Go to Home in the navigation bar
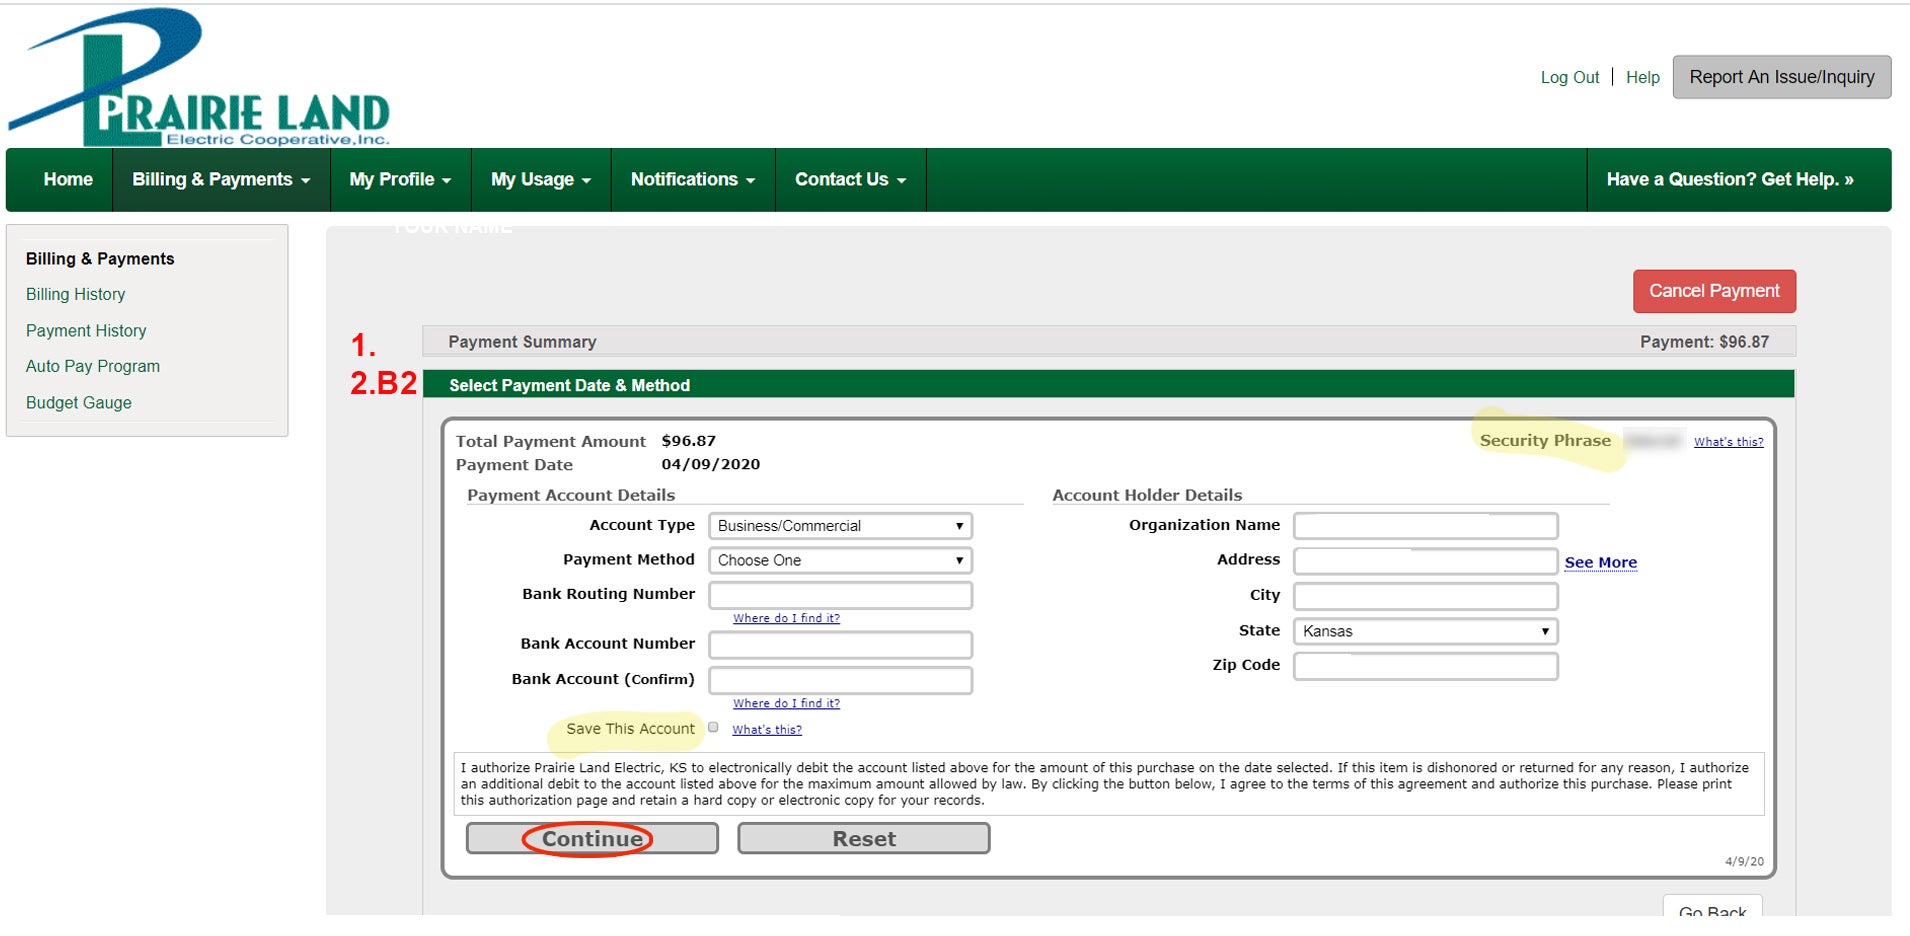1910x936 pixels. pyautogui.click(x=68, y=180)
